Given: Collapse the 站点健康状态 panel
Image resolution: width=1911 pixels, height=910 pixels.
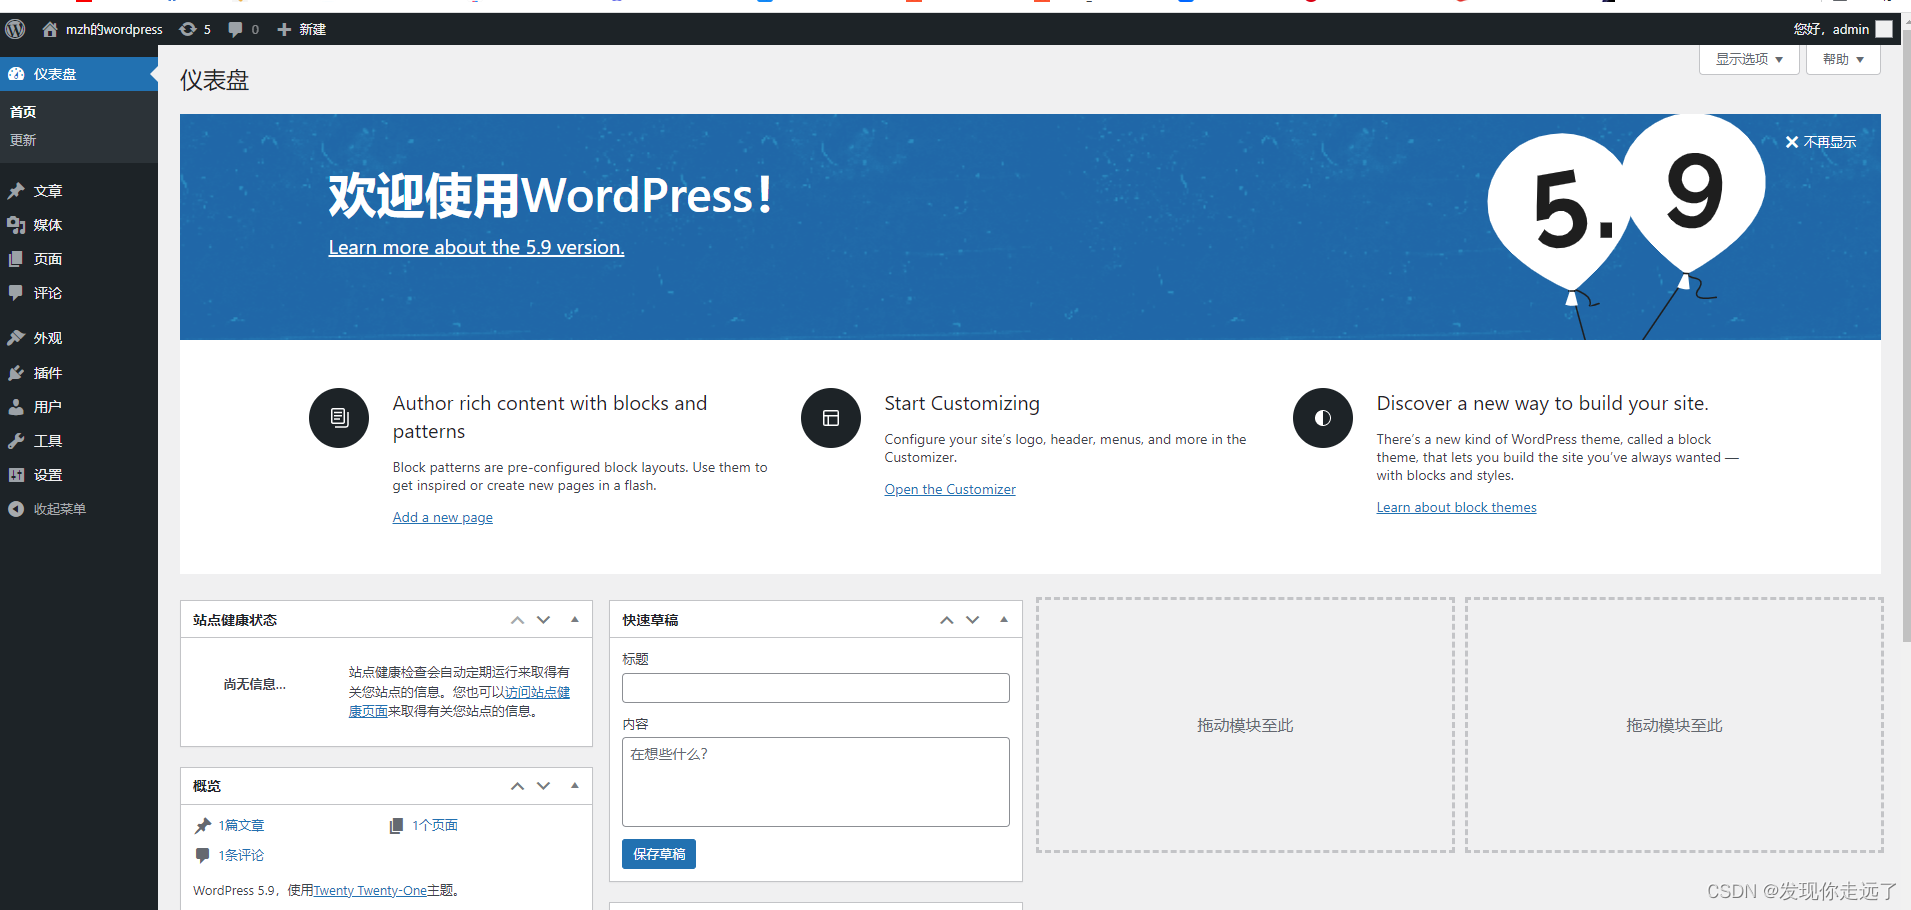Looking at the screenshot, I should coord(575,620).
